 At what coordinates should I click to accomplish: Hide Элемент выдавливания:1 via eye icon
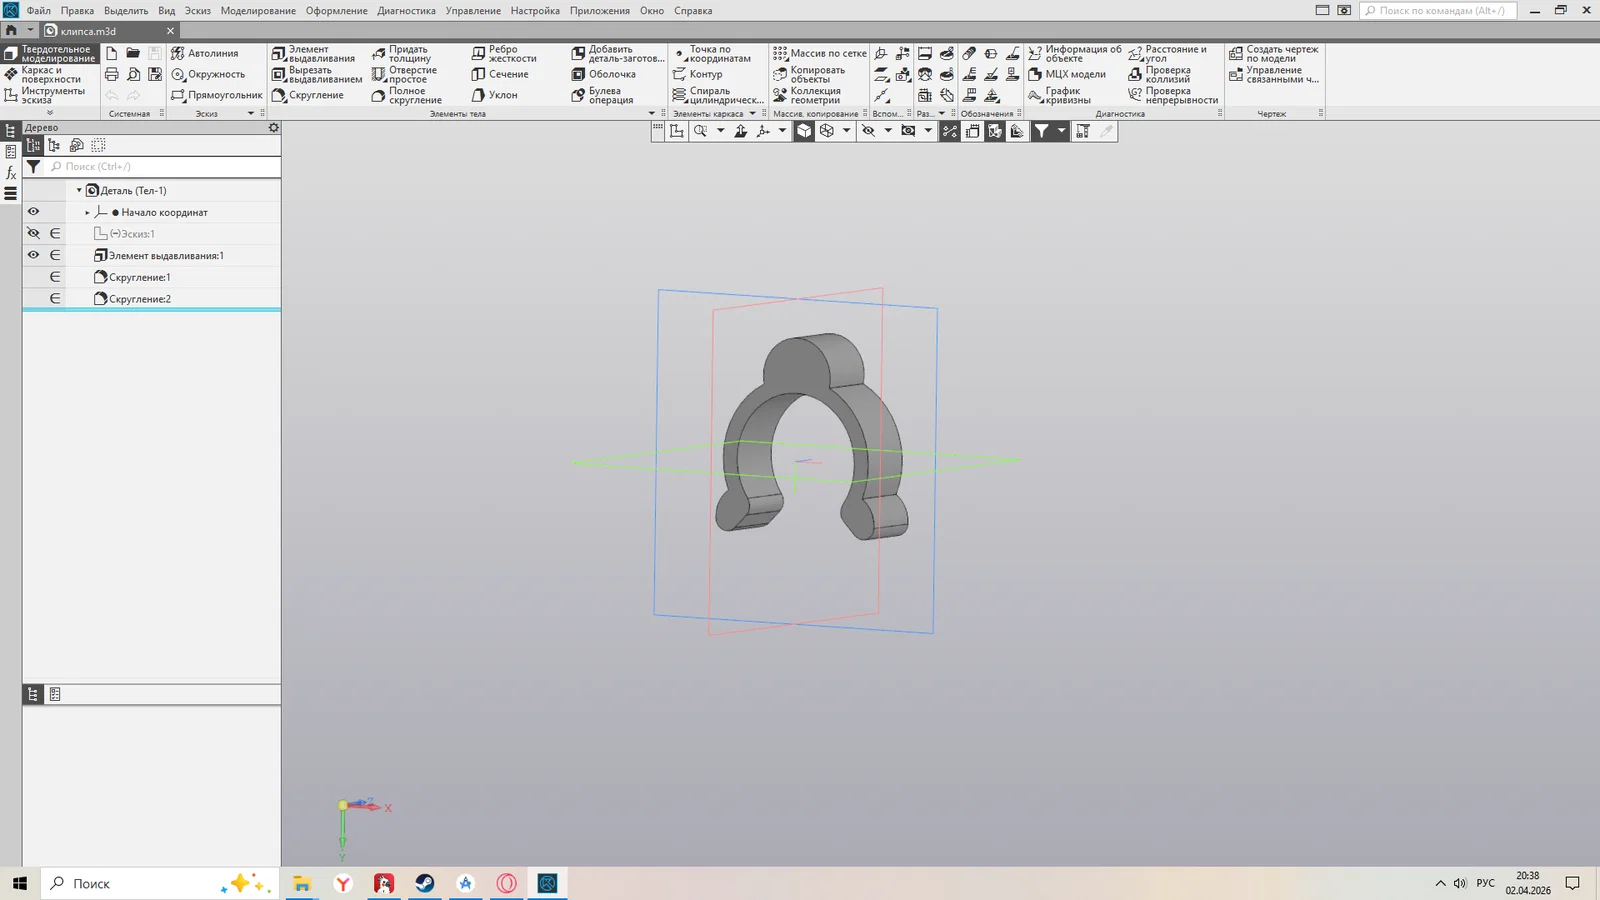tap(33, 255)
